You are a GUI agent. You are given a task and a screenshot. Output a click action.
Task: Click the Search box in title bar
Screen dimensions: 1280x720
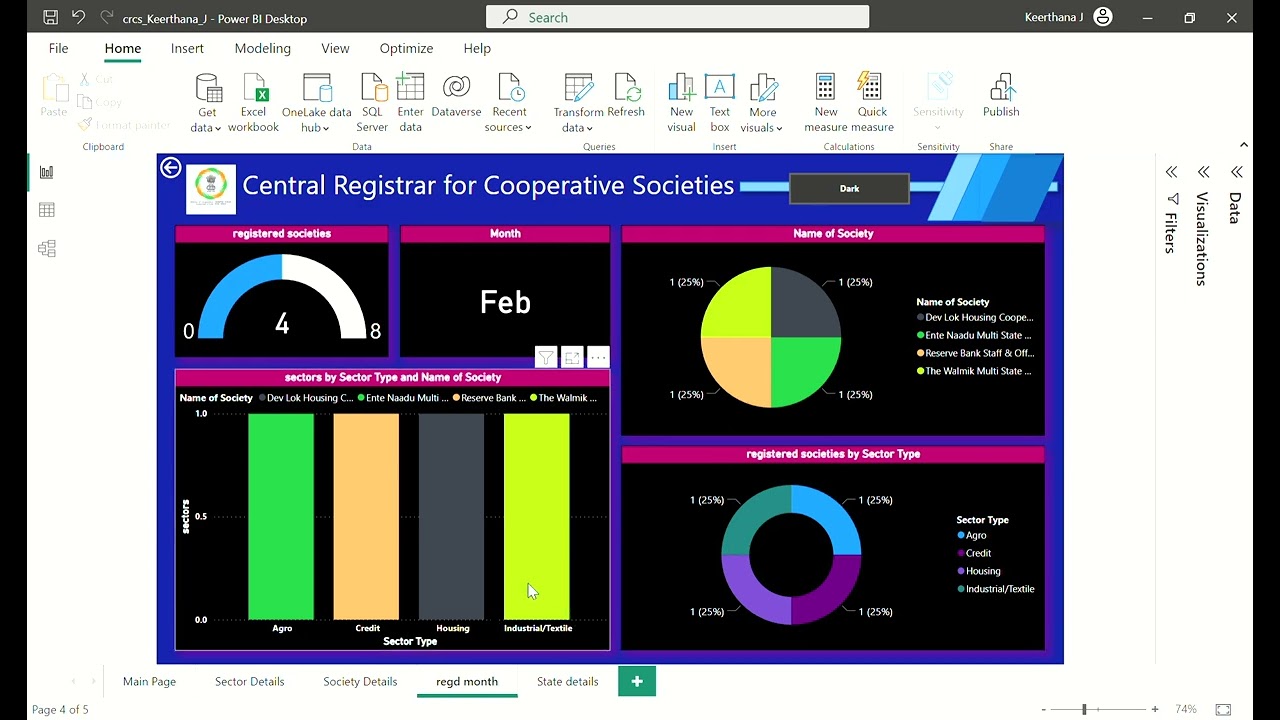coord(678,17)
